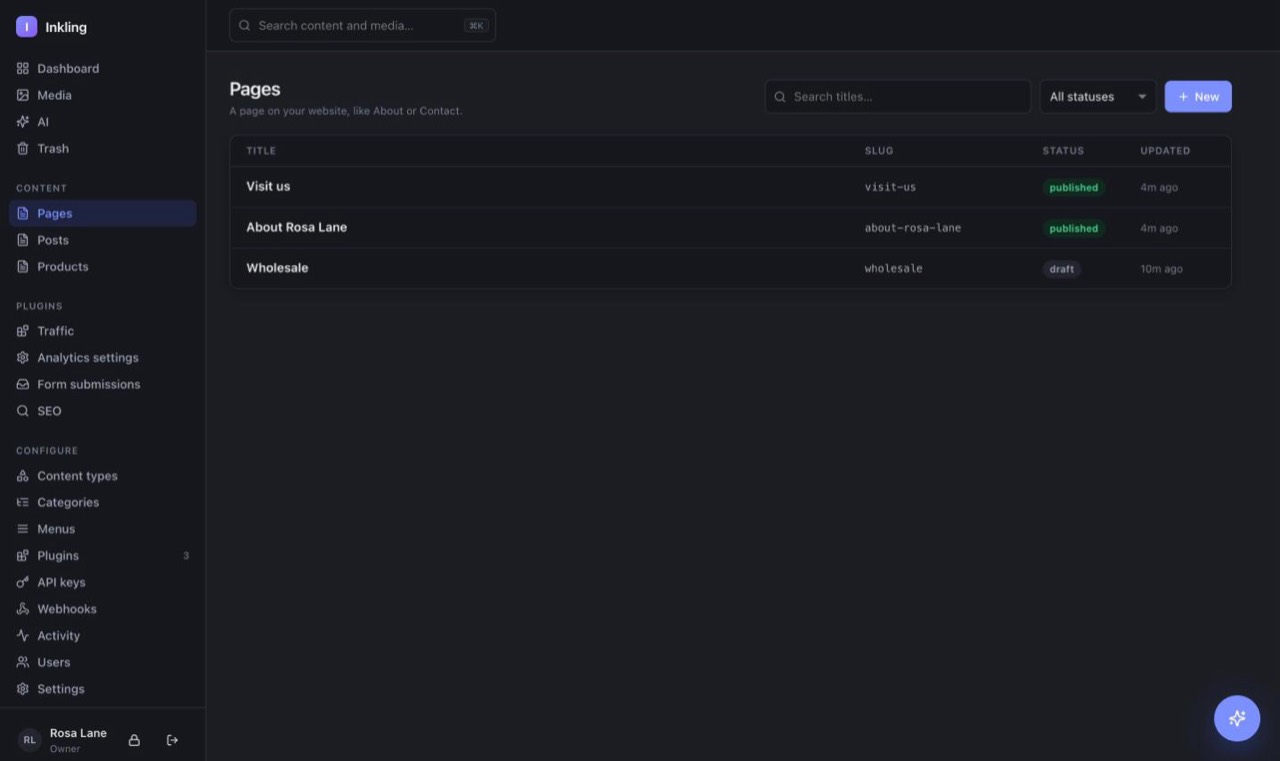Click the wholesale slug
The height and width of the screenshot is (761, 1280).
(894, 268)
